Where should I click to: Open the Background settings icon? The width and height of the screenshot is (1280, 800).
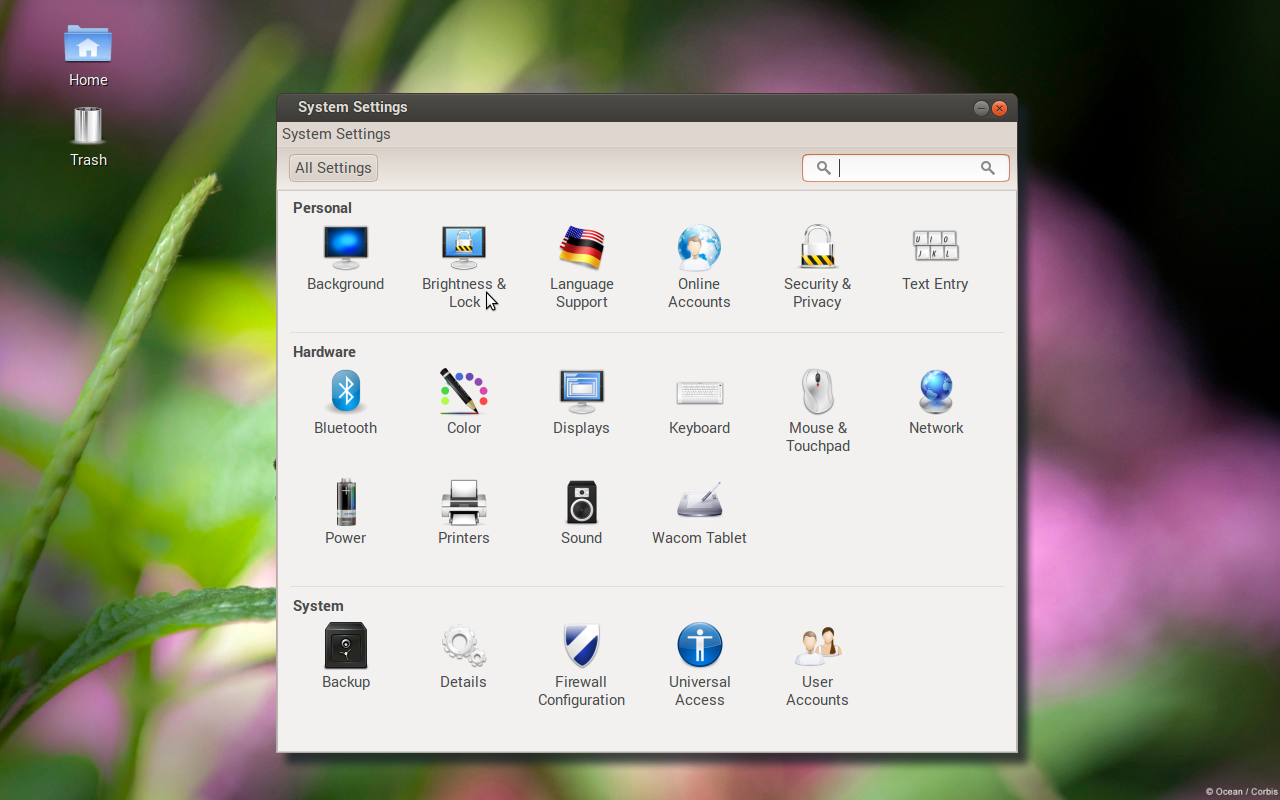coord(346,248)
